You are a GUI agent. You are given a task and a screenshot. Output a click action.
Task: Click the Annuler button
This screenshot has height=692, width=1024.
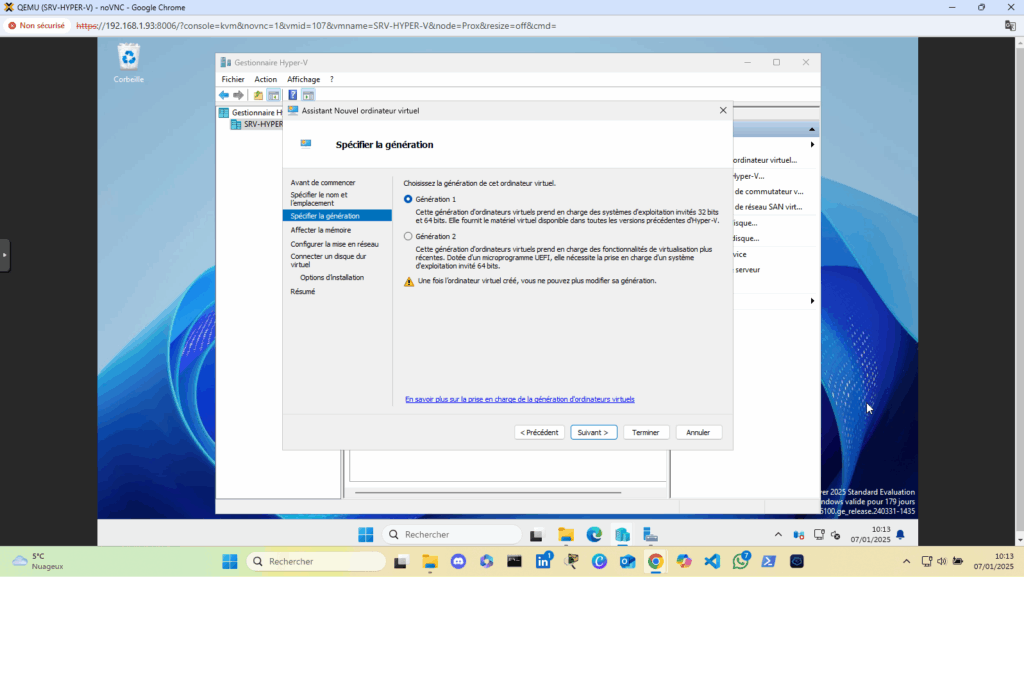point(698,432)
